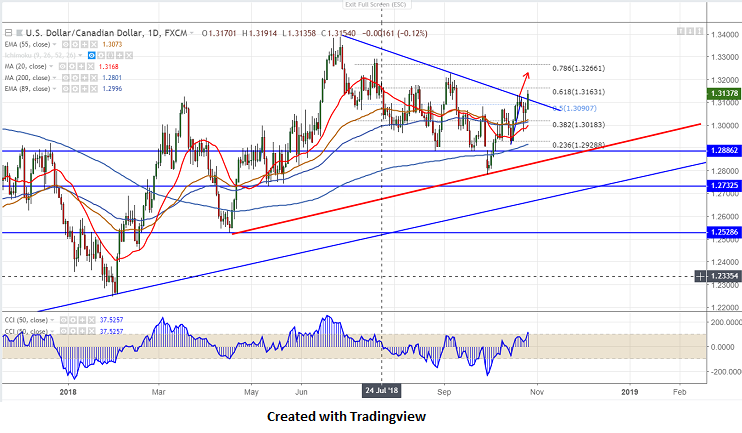The image size is (742, 433).
Task: Open settings gear for MA (20, close)
Action: (72, 67)
